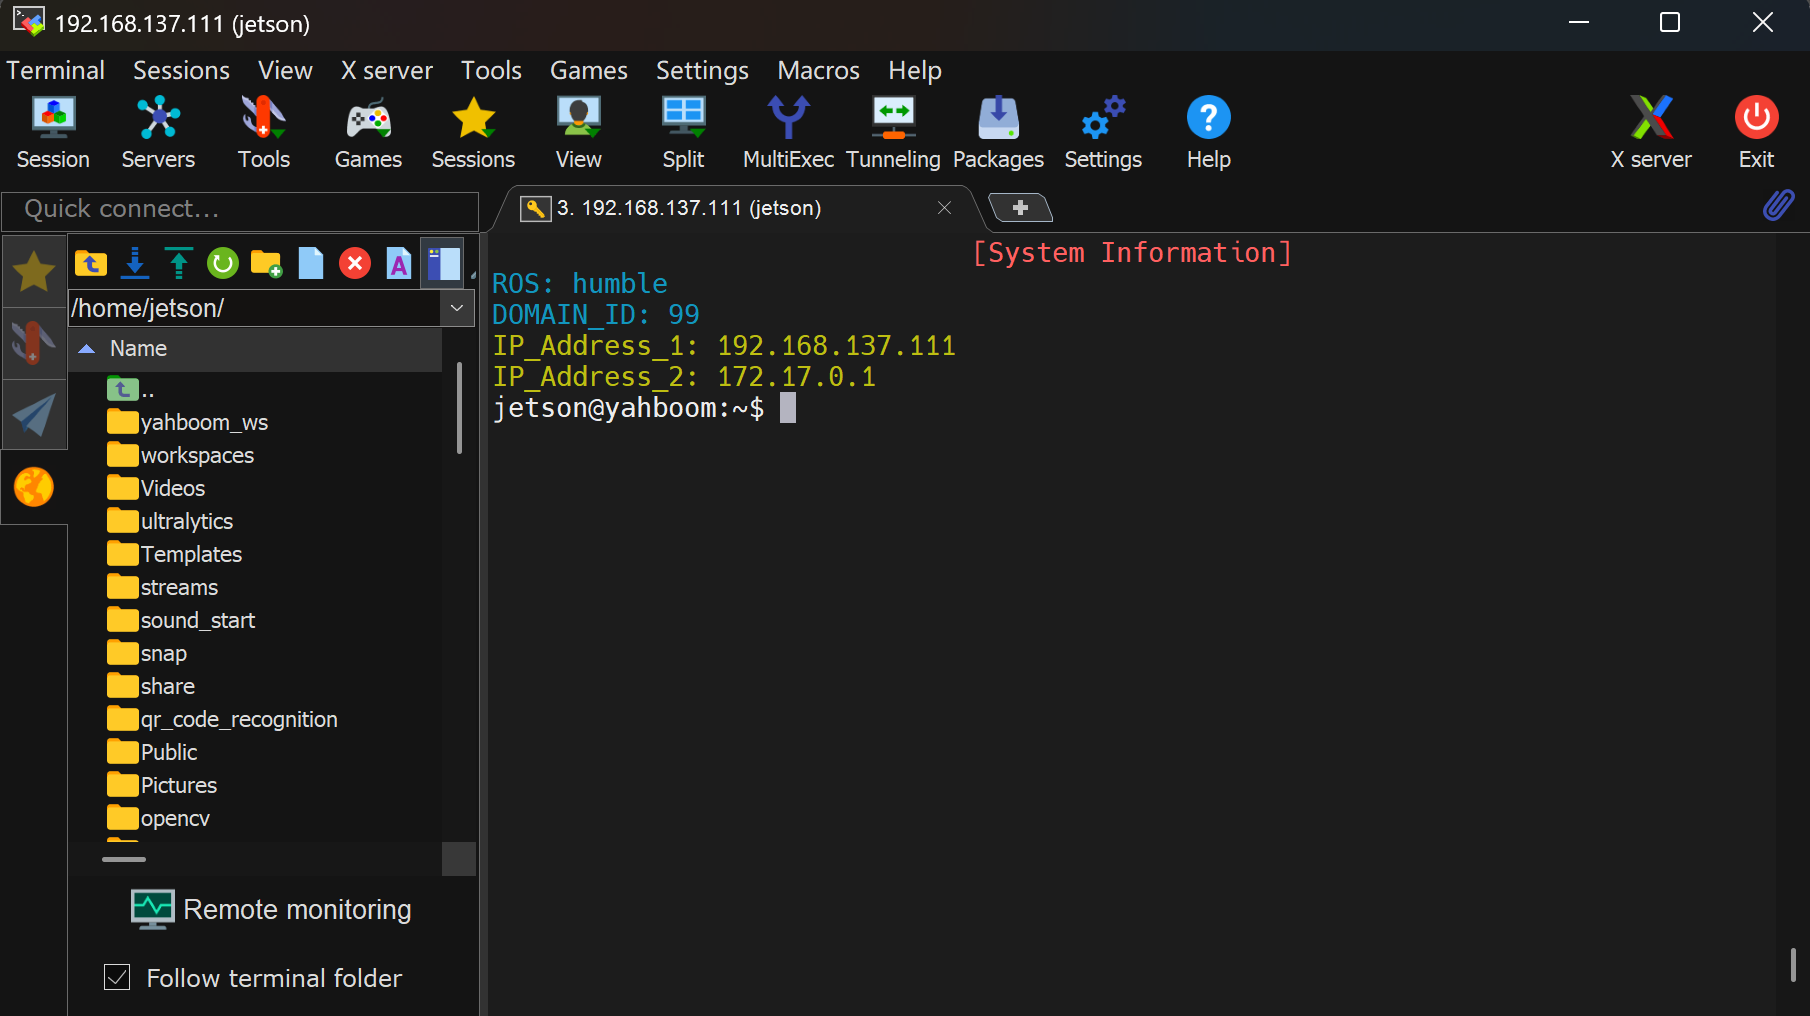
Task: Open the paperclip attach icon
Action: click(x=1778, y=206)
